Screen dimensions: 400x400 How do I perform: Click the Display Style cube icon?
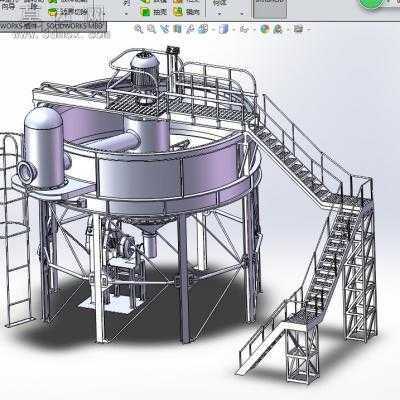[223, 29]
